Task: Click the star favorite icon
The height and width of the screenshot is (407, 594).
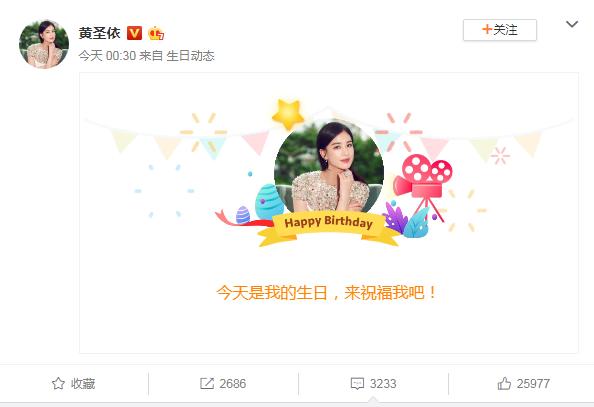Action: coord(58,384)
